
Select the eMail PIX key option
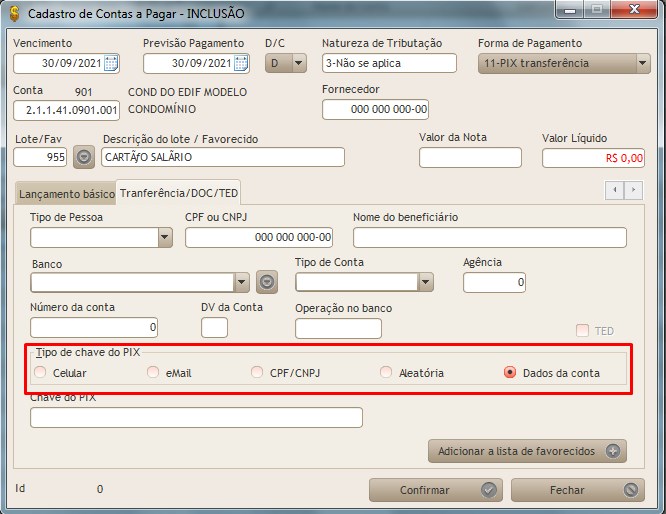pos(153,373)
